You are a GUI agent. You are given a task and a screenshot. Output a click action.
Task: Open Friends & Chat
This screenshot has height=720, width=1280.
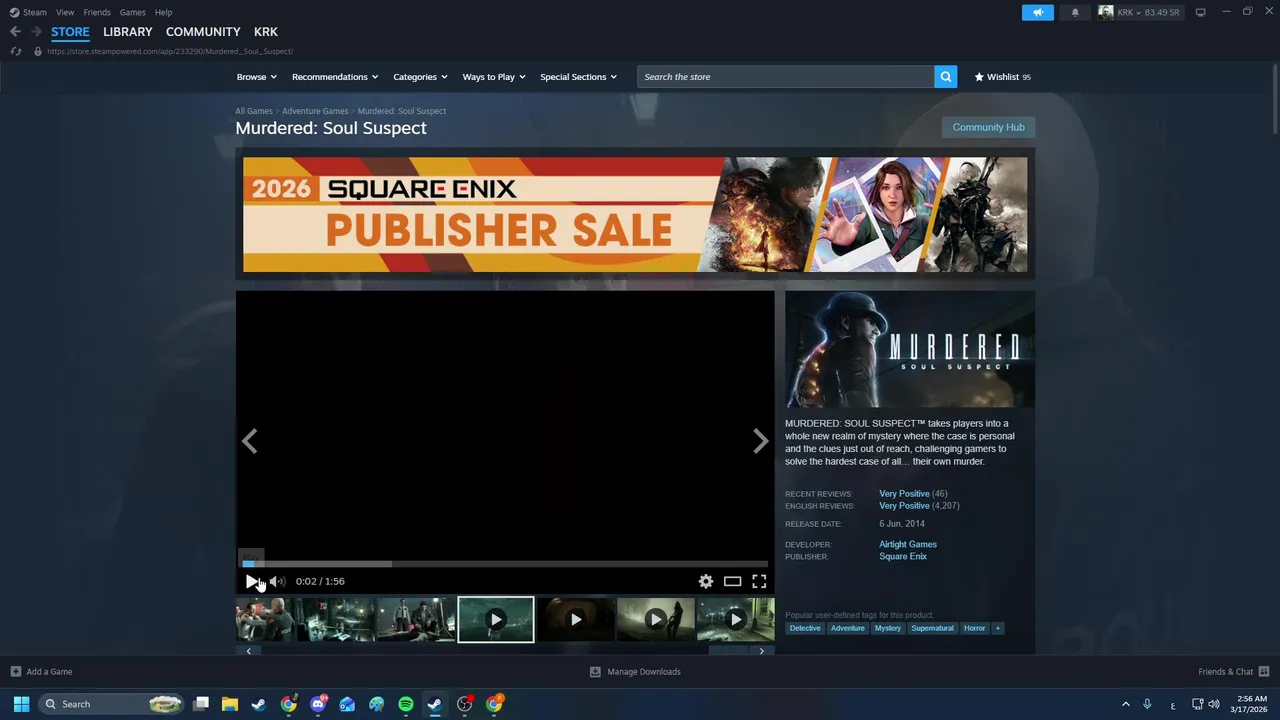point(1234,672)
